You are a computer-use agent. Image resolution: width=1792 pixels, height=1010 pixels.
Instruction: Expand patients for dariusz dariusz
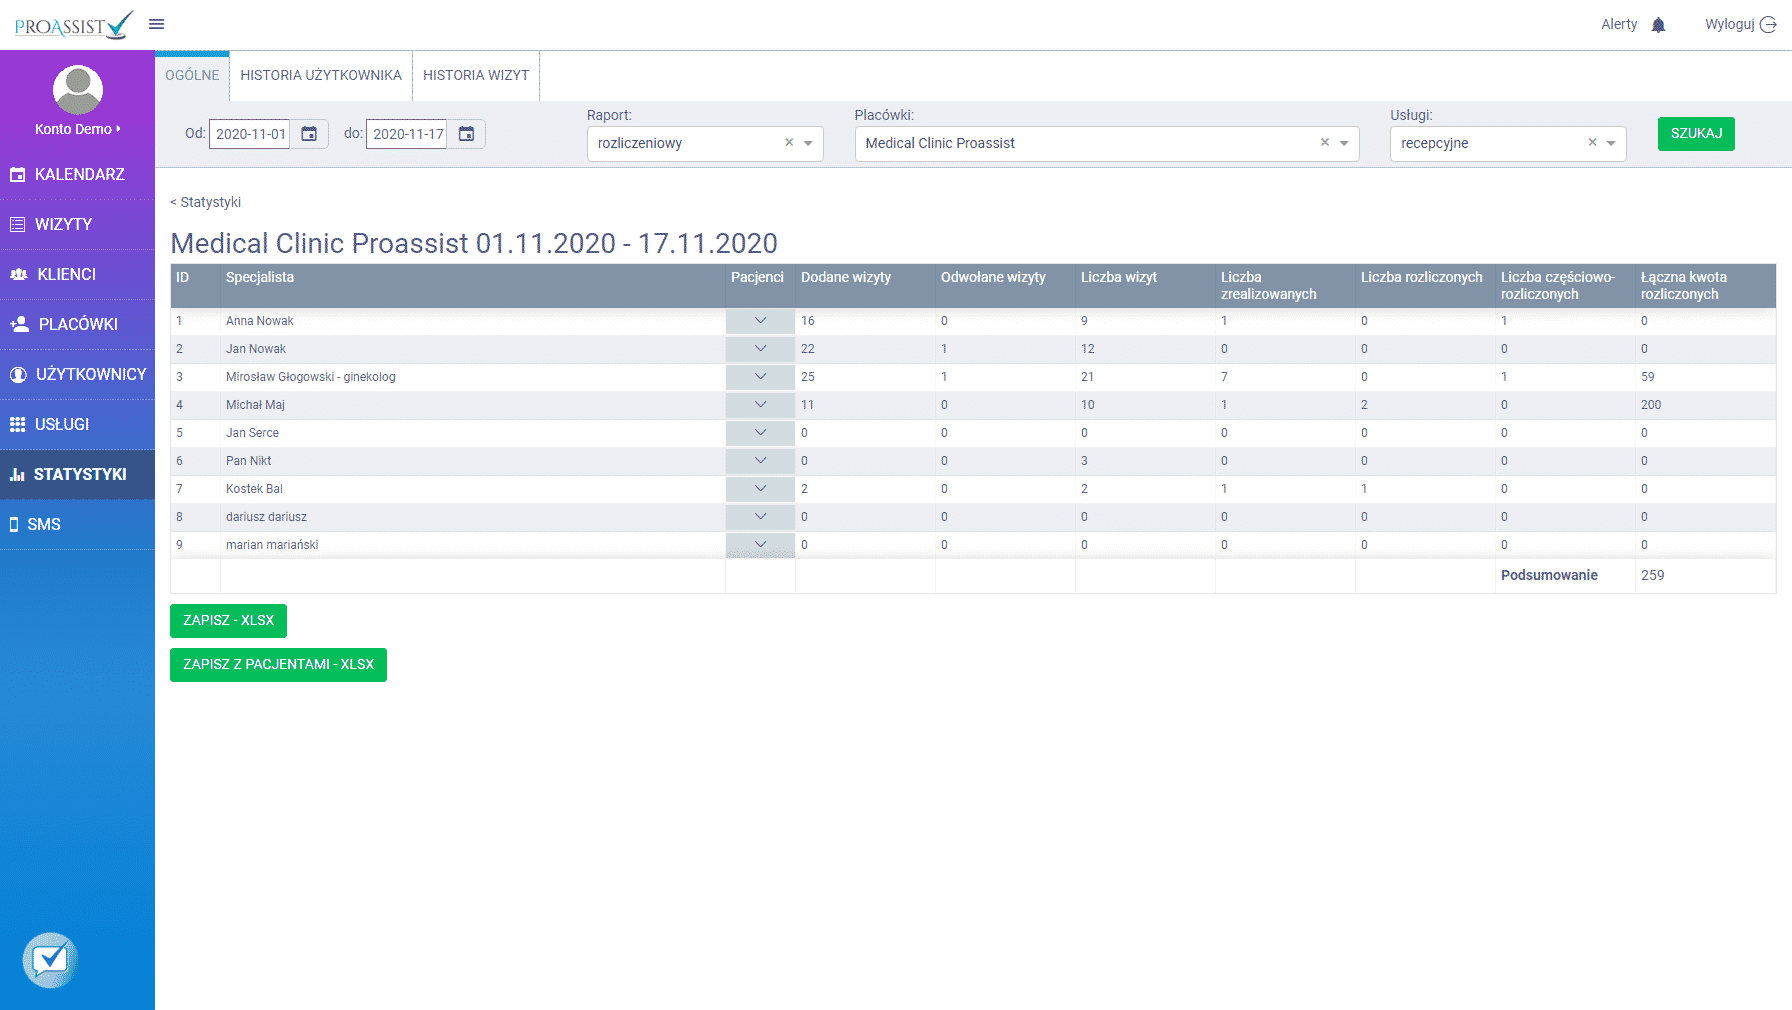pos(760,517)
